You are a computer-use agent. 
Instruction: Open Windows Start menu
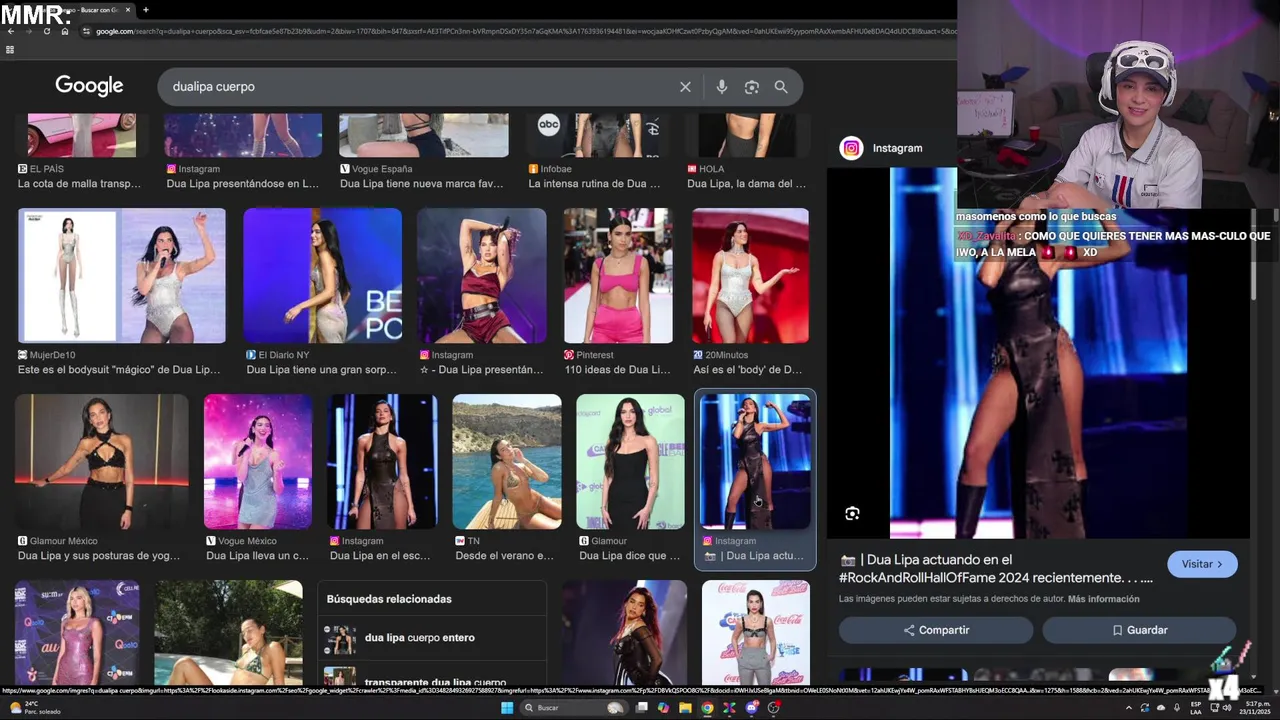[x=507, y=708]
